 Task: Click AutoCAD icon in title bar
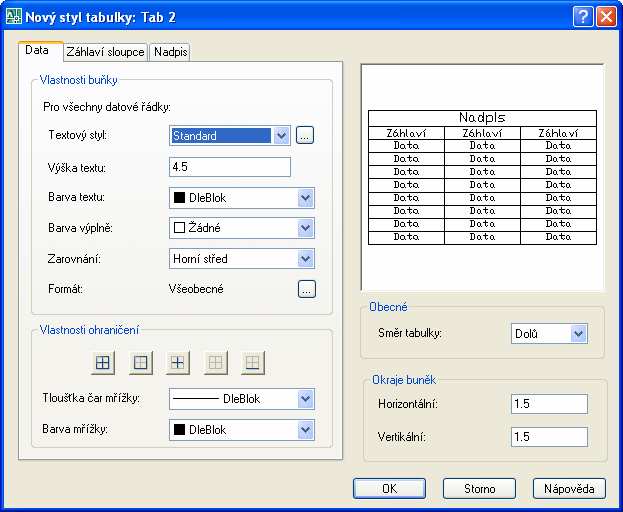[13, 17]
